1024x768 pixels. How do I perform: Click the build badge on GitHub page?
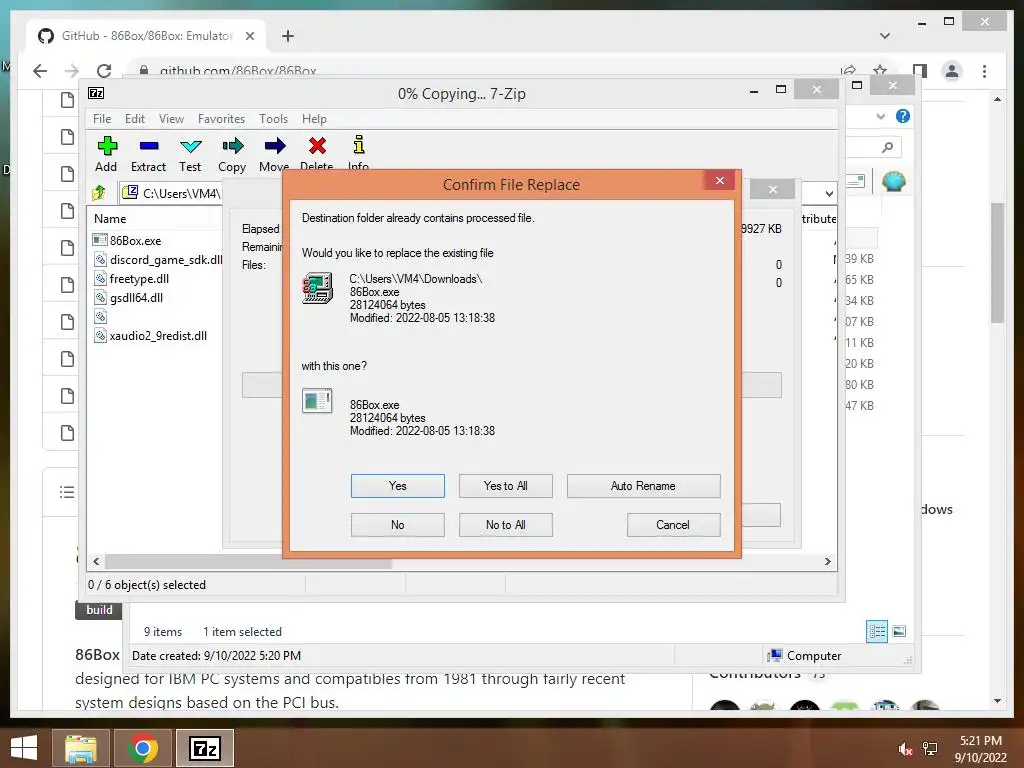pyautogui.click(x=99, y=610)
